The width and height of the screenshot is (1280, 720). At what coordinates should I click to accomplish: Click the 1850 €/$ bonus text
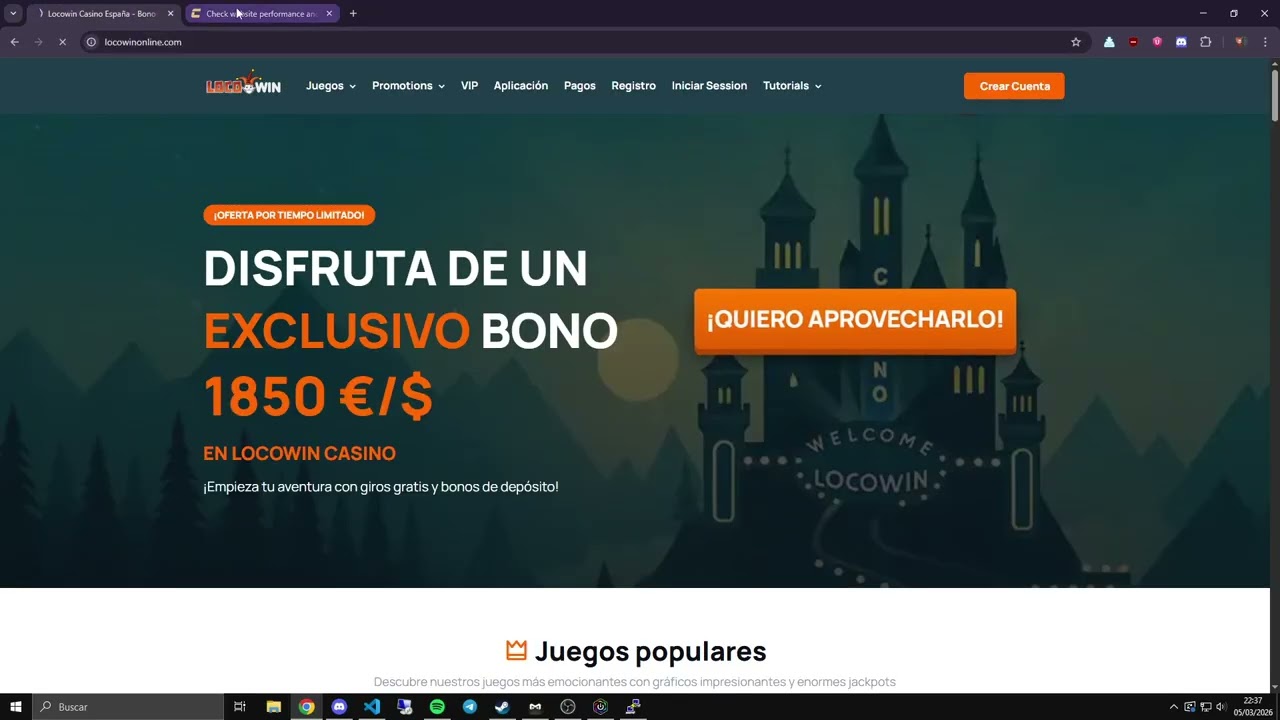318,396
